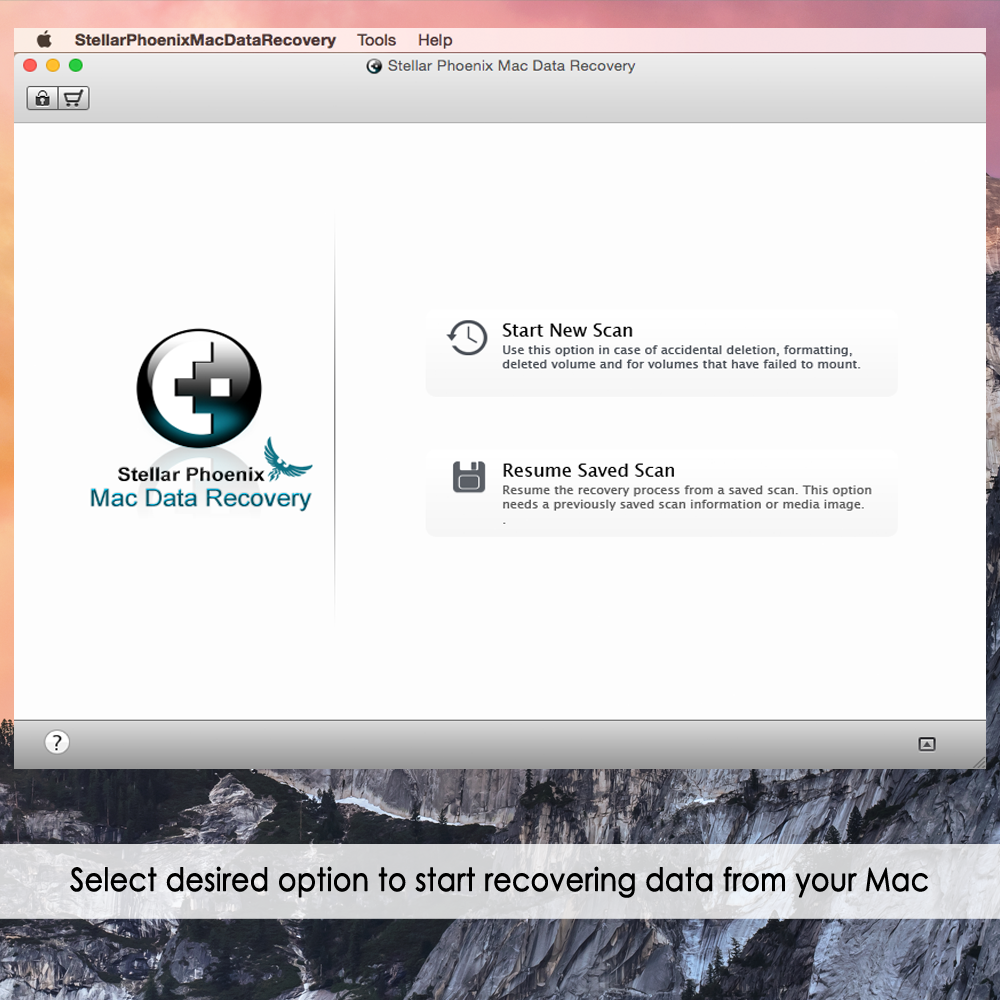Select the Start New Scan heading

click(x=567, y=330)
